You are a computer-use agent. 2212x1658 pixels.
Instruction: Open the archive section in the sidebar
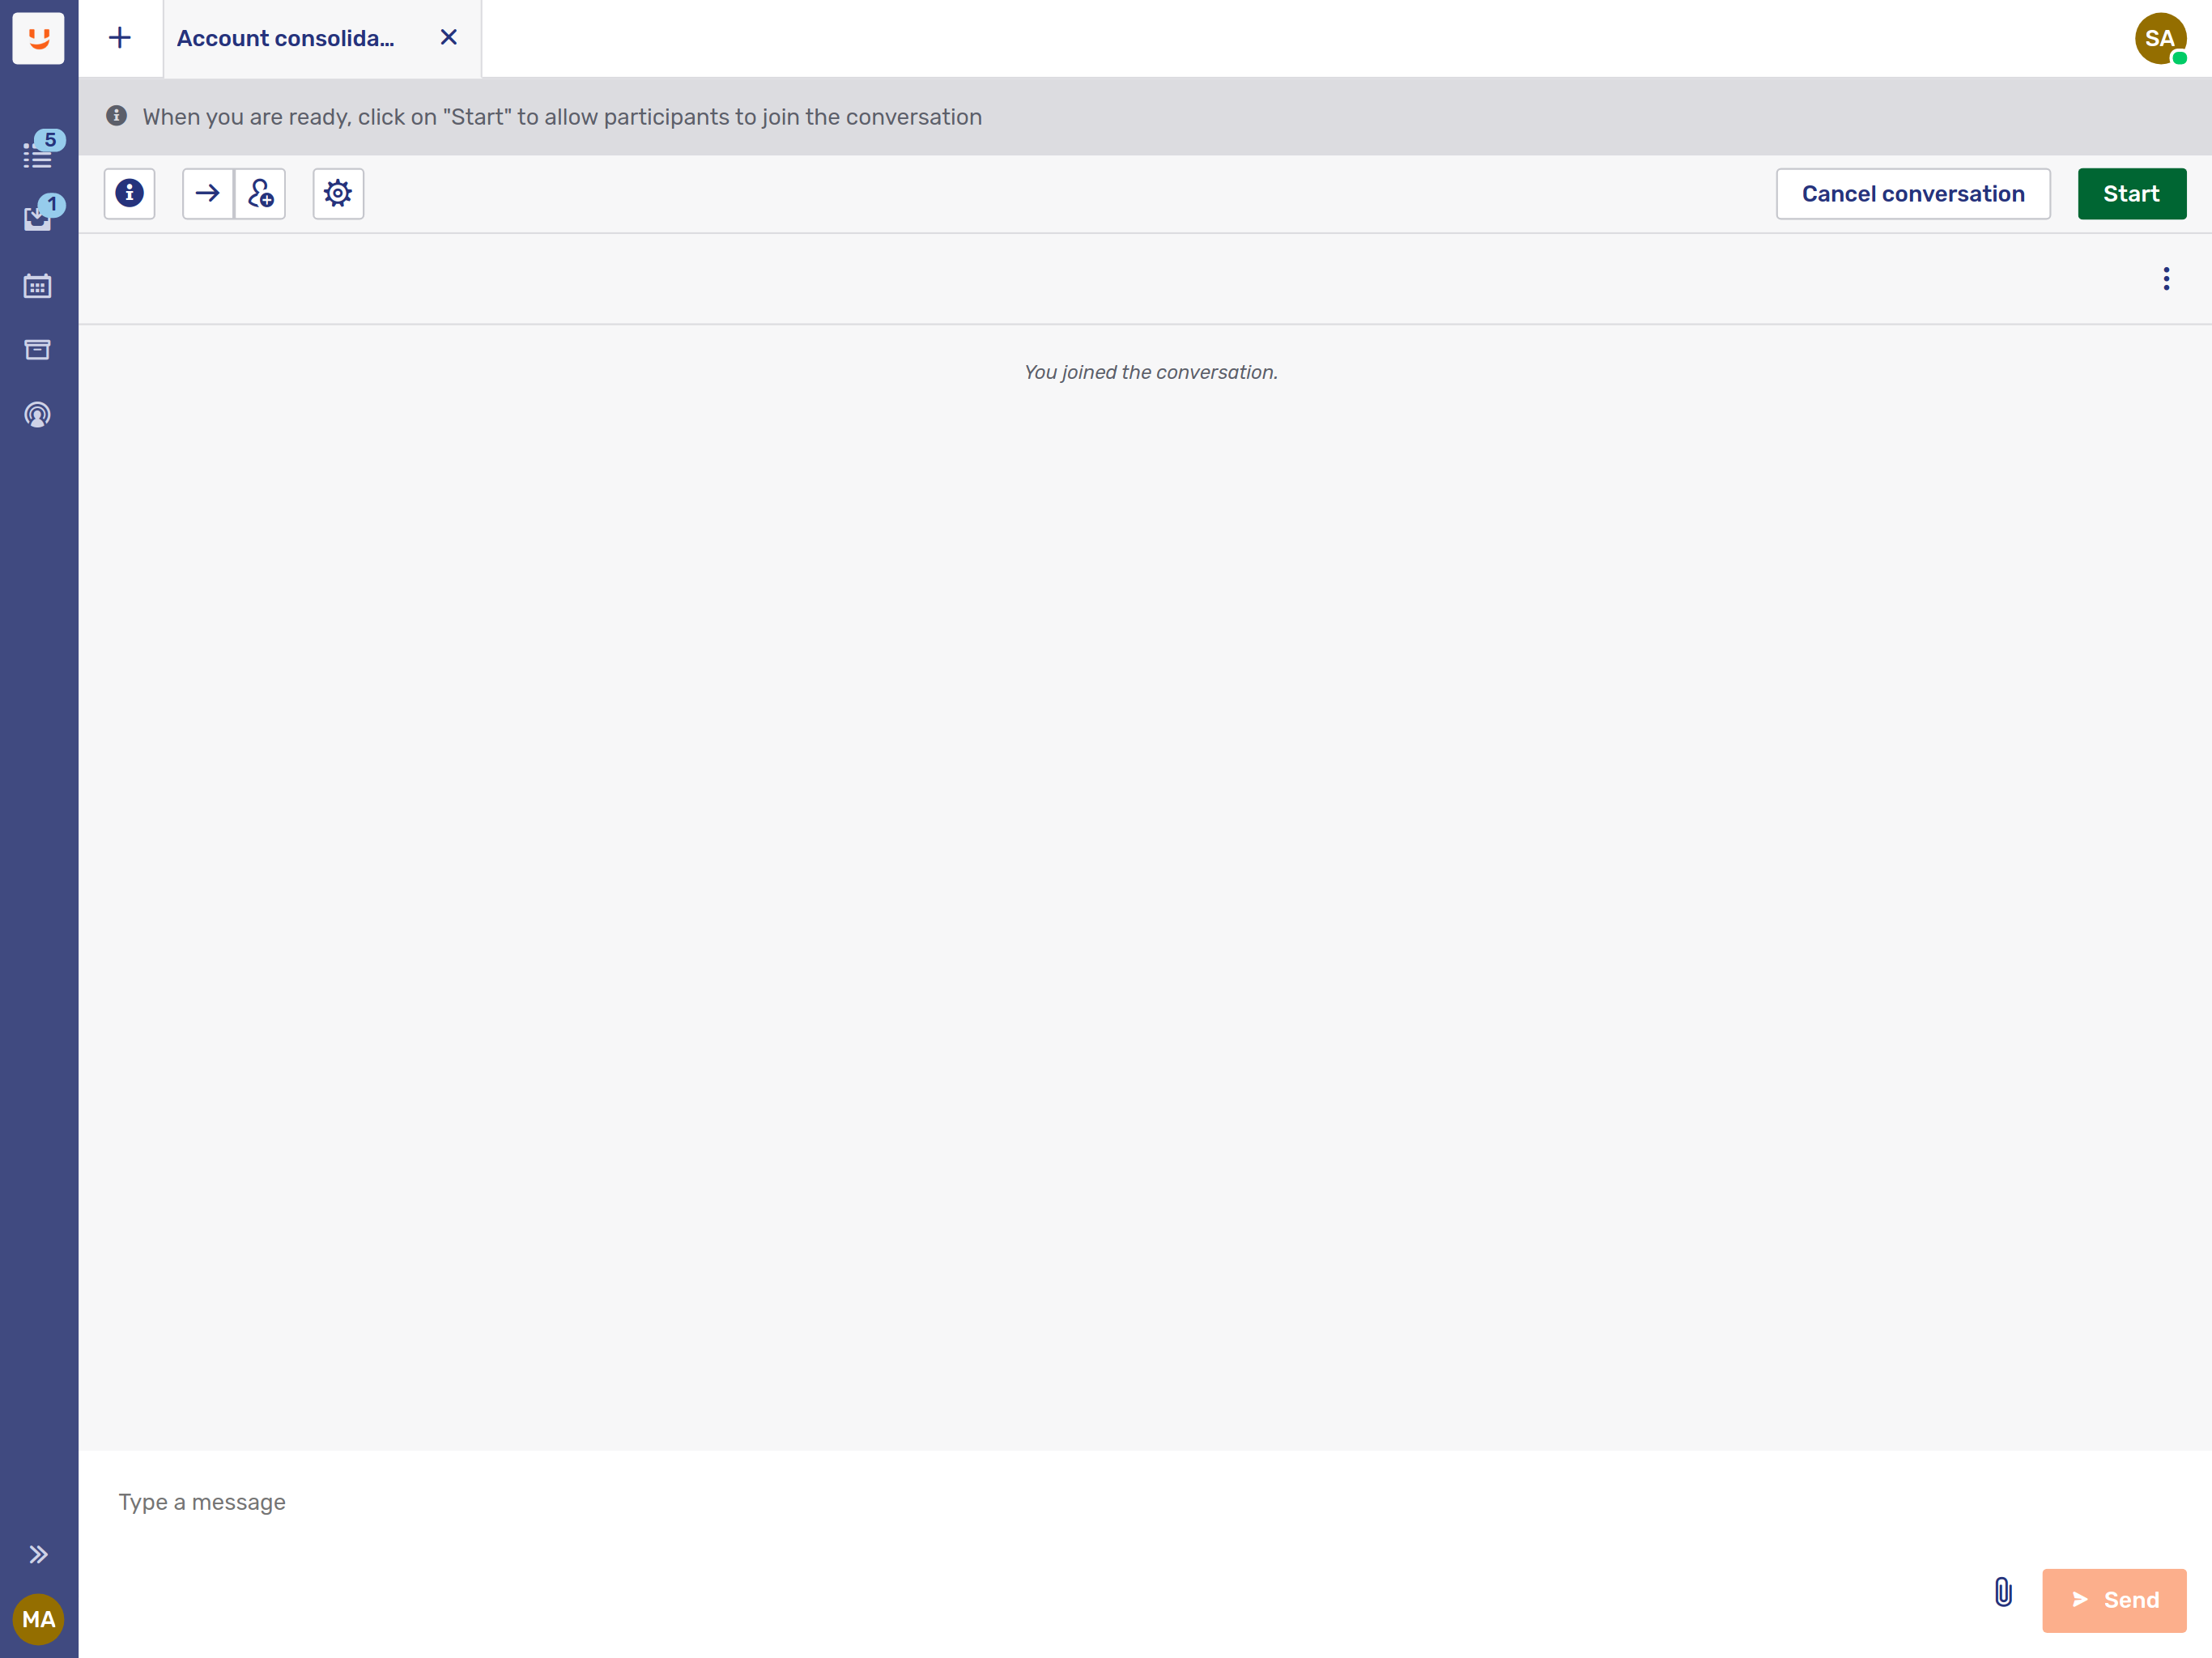click(x=37, y=349)
